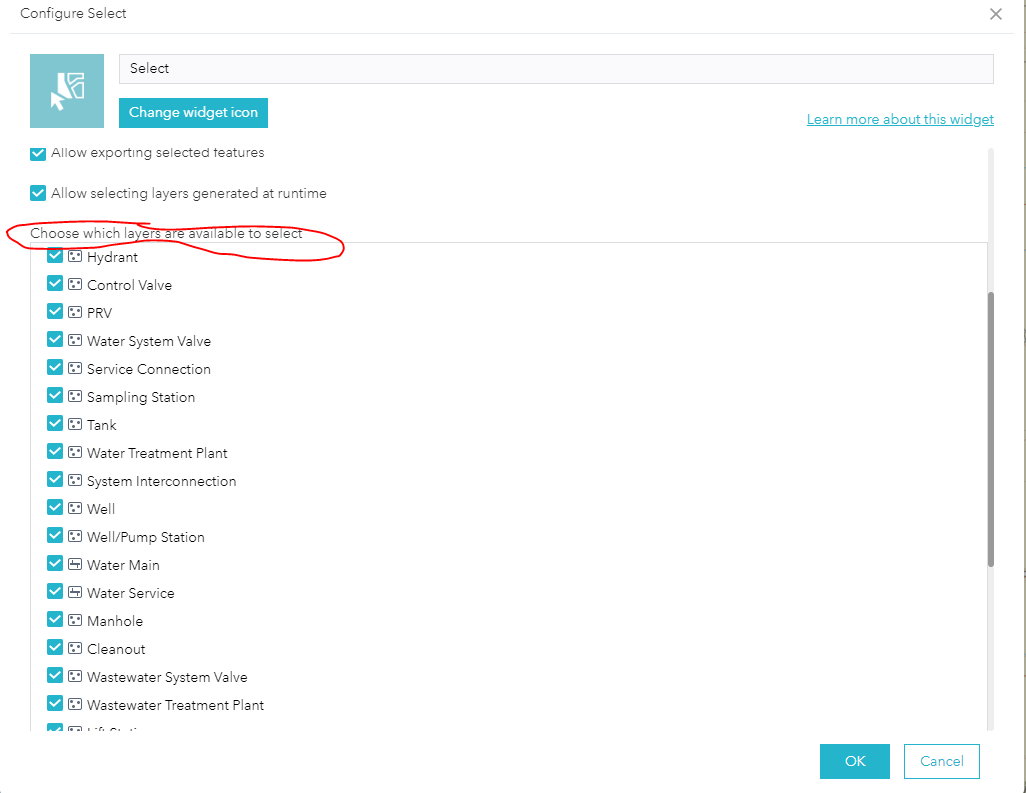Uncheck the PRV layer
This screenshot has height=793, width=1026.
click(54, 312)
